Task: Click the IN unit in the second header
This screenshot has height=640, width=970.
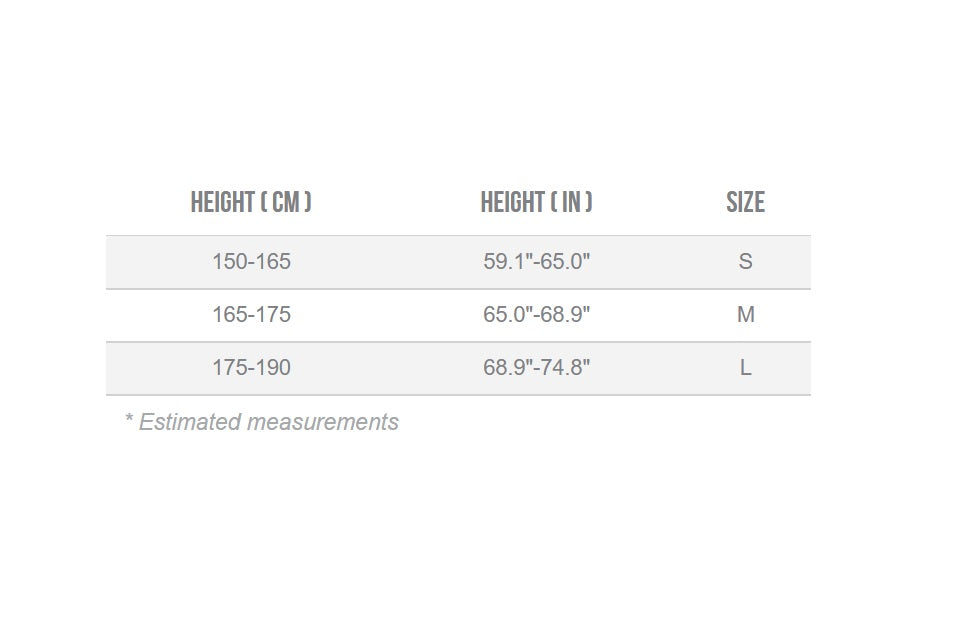Action: (571, 202)
